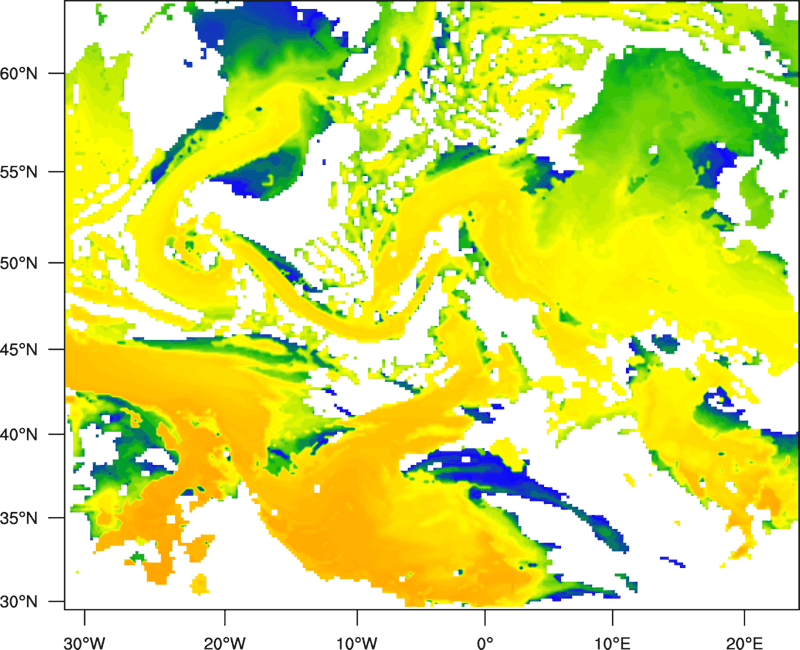The width and height of the screenshot is (800, 650).
Task: Click the 0° longitude label
Action: coord(485,643)
